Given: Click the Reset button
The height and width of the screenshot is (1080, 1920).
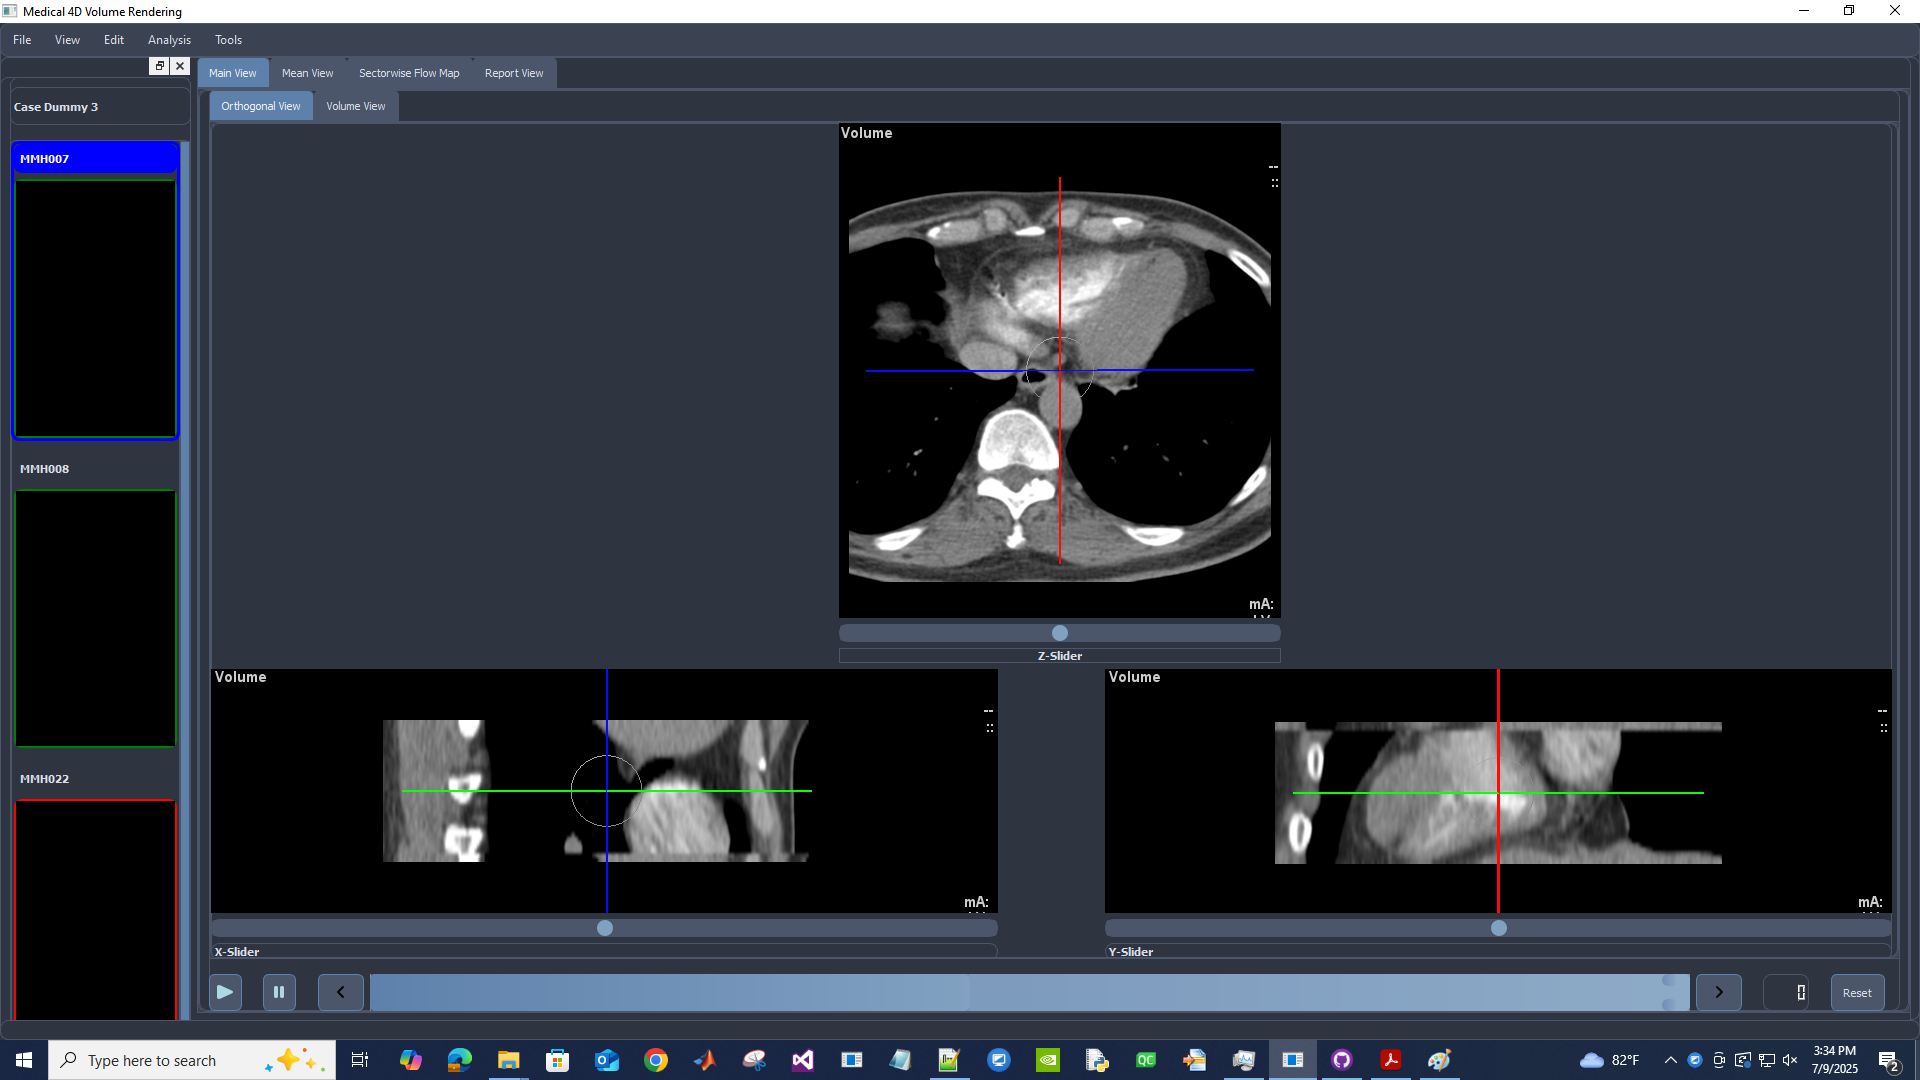Looking at the screenshot, I should point(1857,992).
